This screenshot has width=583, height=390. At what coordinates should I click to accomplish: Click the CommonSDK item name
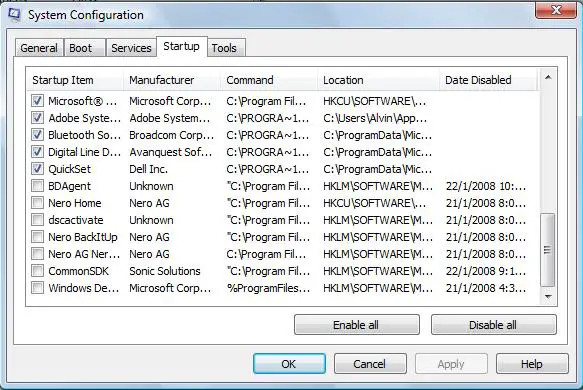[x=78, y=271]
